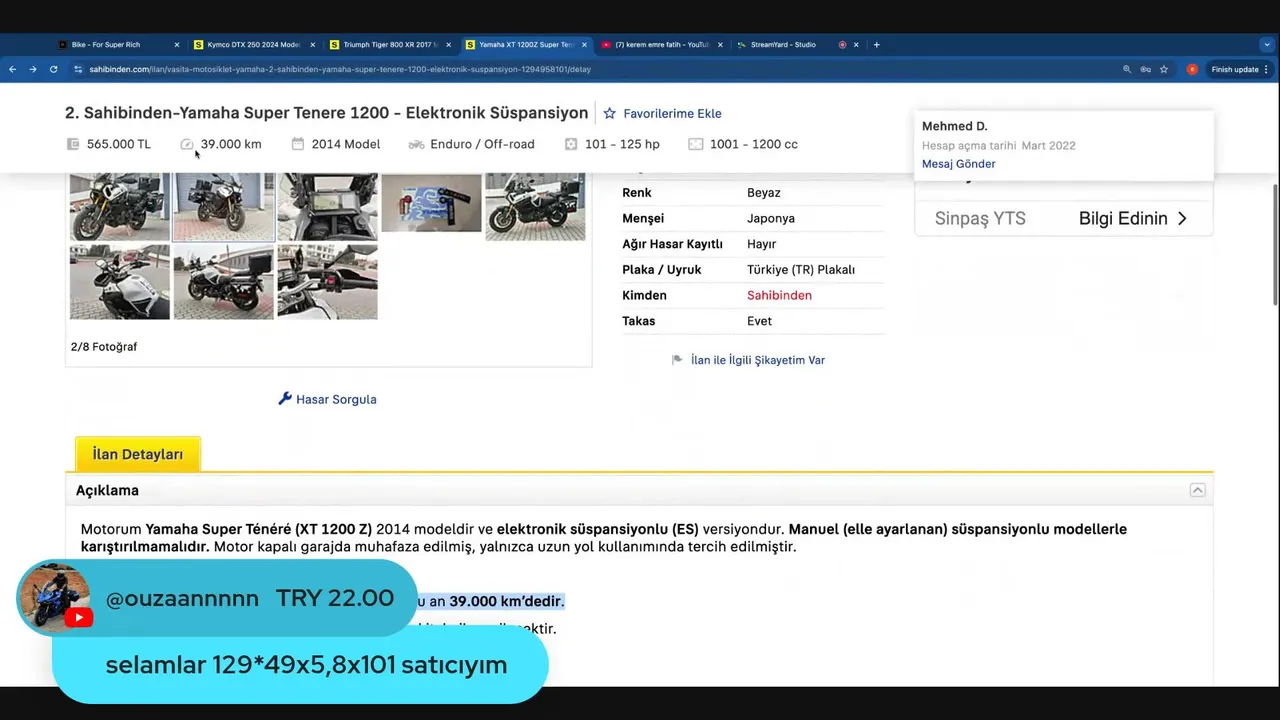
Task: Open the fifth thumbnail showing bike side view
Action: pos(536,206)
